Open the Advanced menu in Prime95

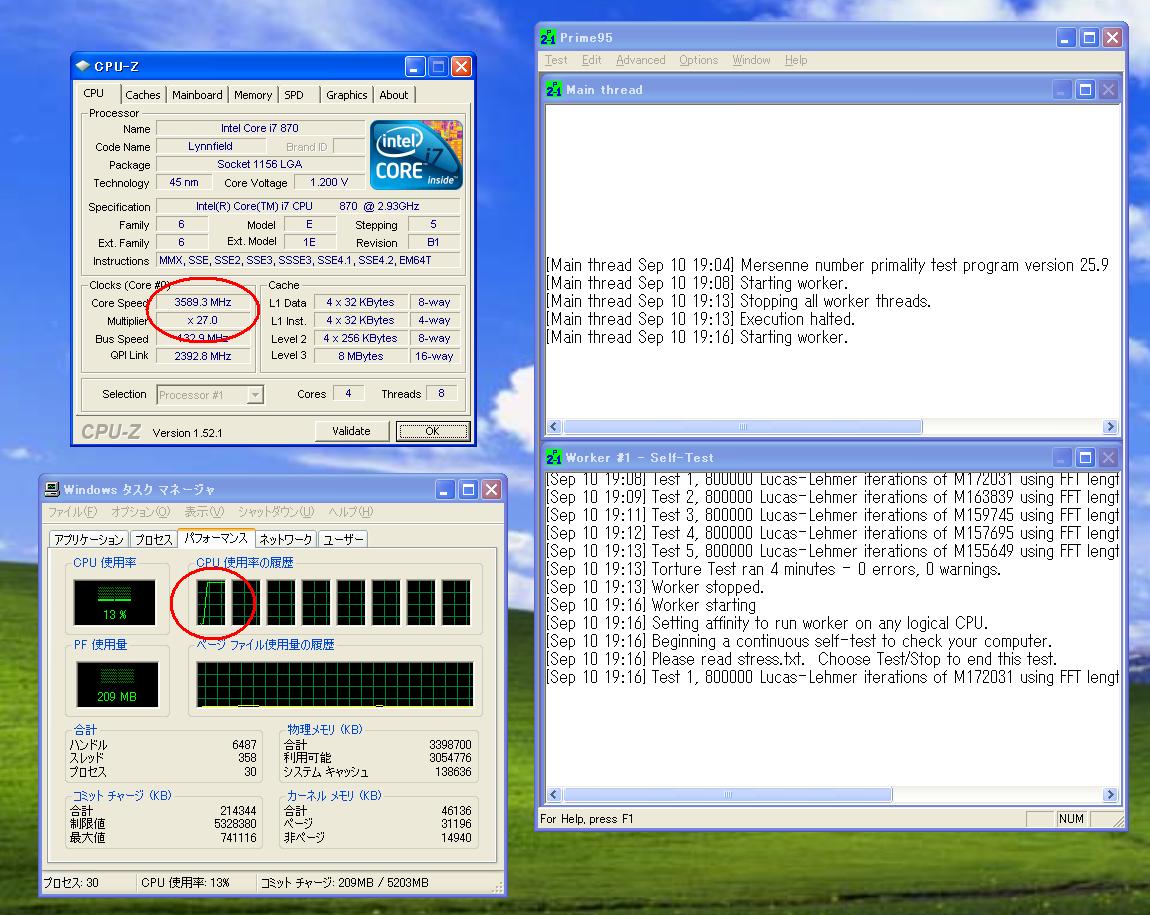[x=640, y=60]
